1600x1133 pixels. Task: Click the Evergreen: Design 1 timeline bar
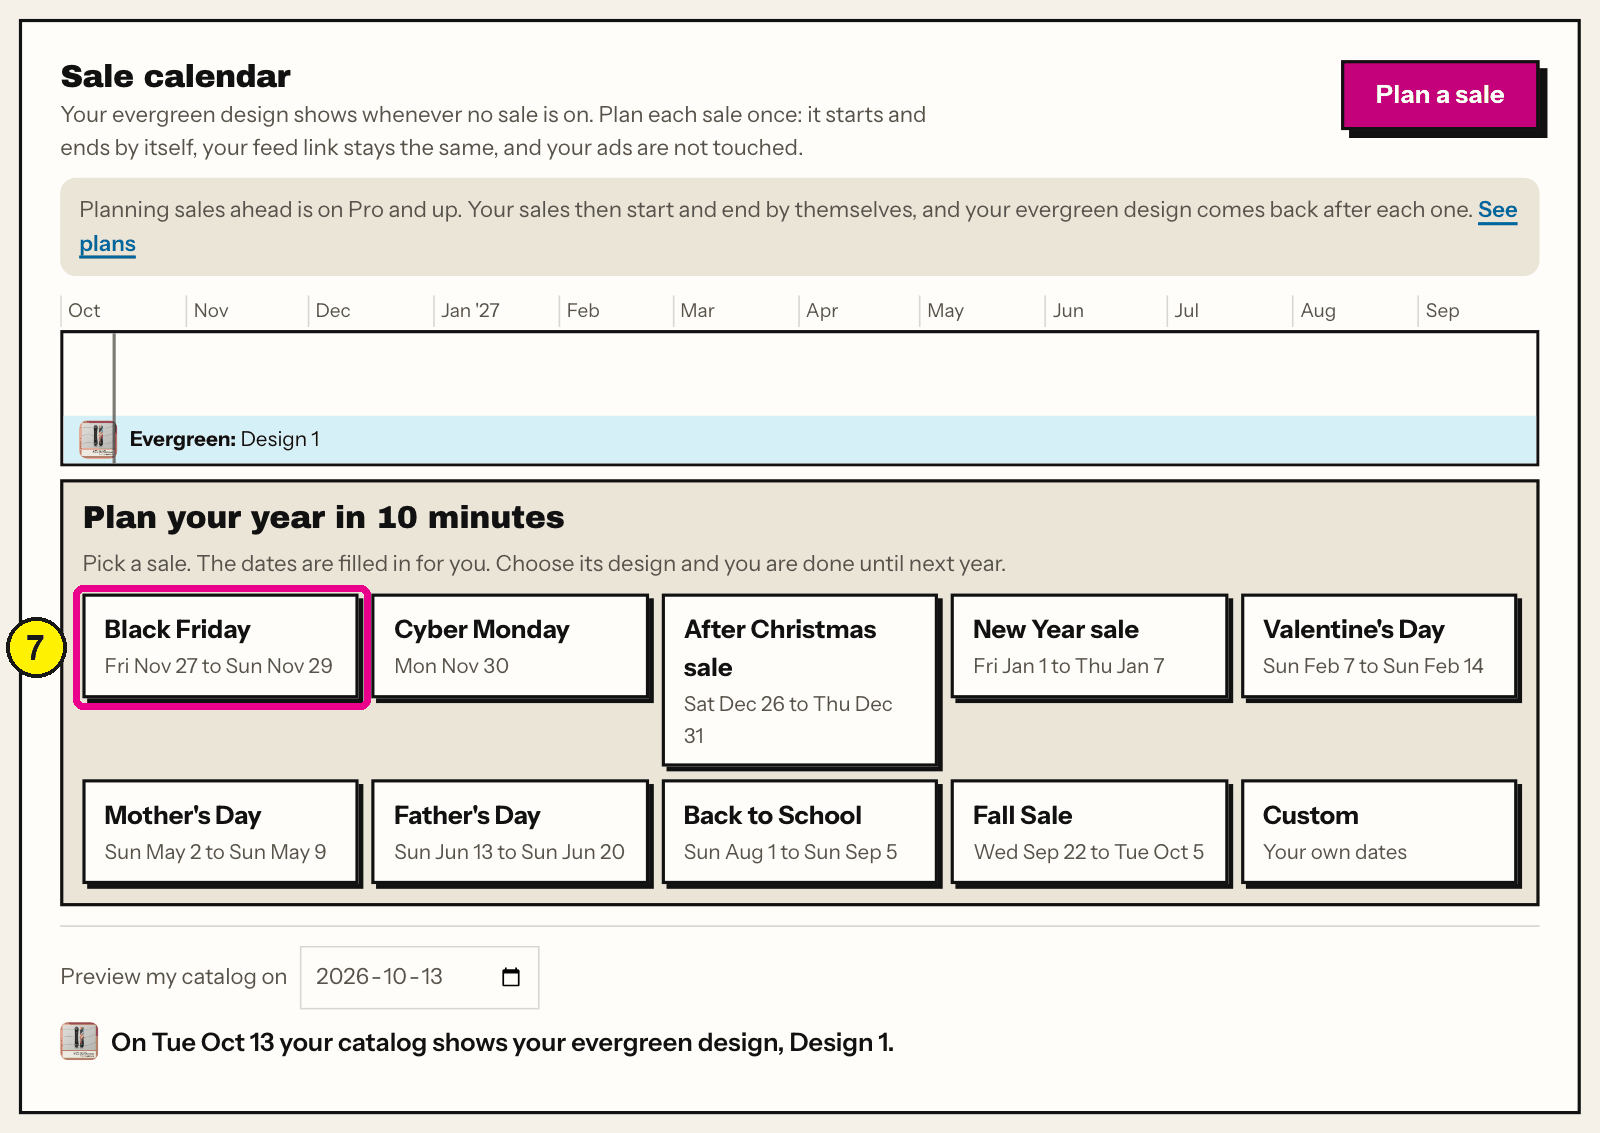799,439
